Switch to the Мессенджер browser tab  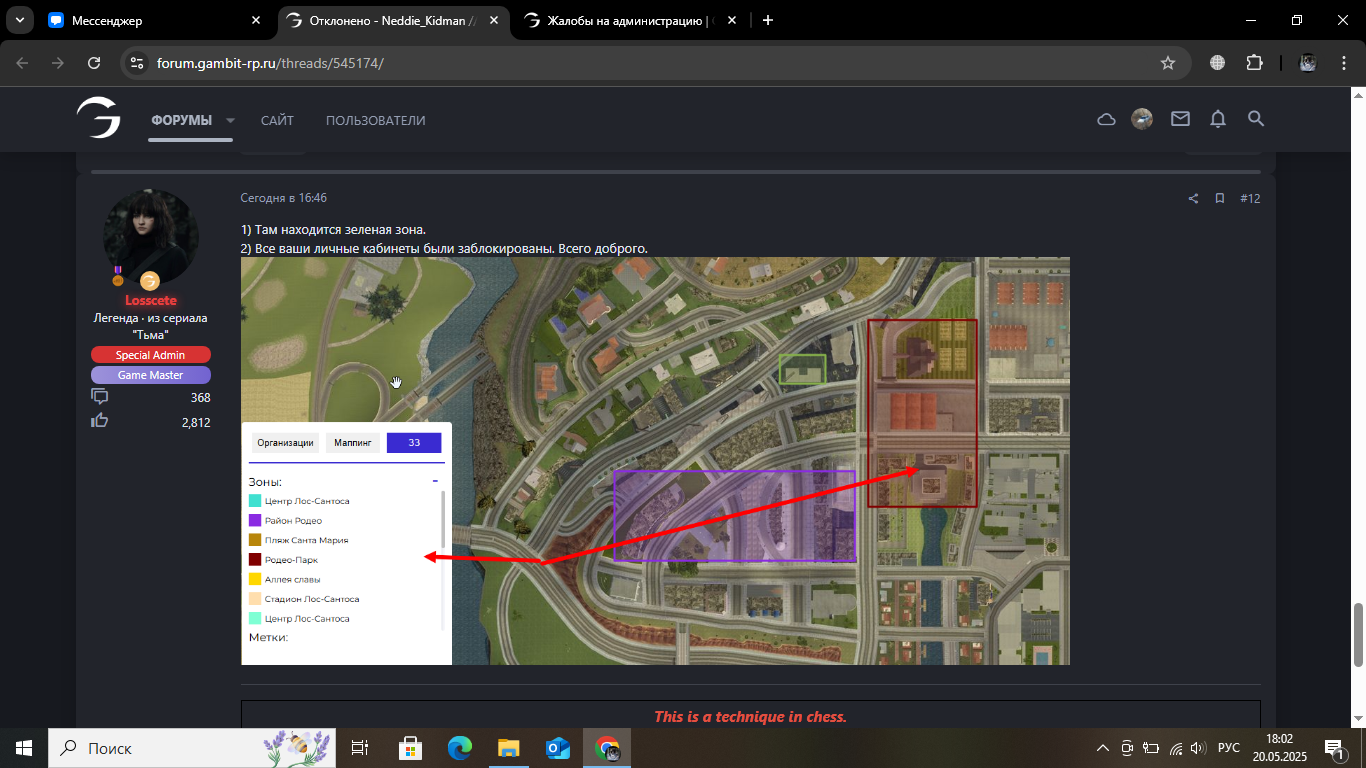(x=150, y=20)
